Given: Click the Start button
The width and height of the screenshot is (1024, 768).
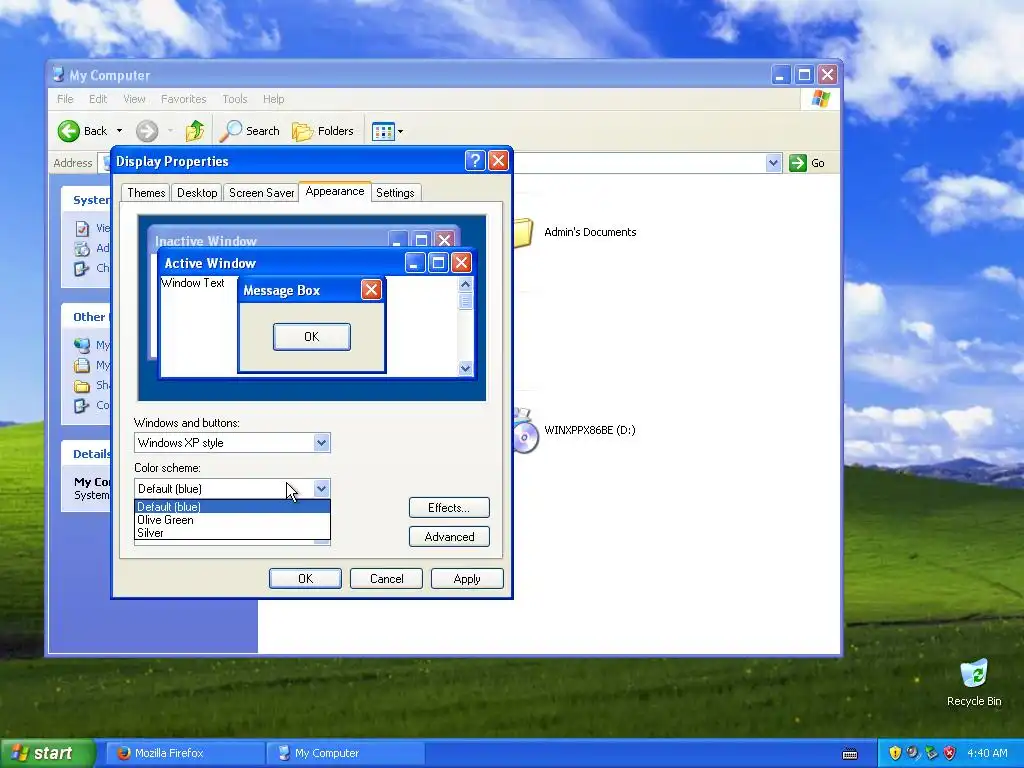Looking at the screenshot, I should tap(47, 753).
